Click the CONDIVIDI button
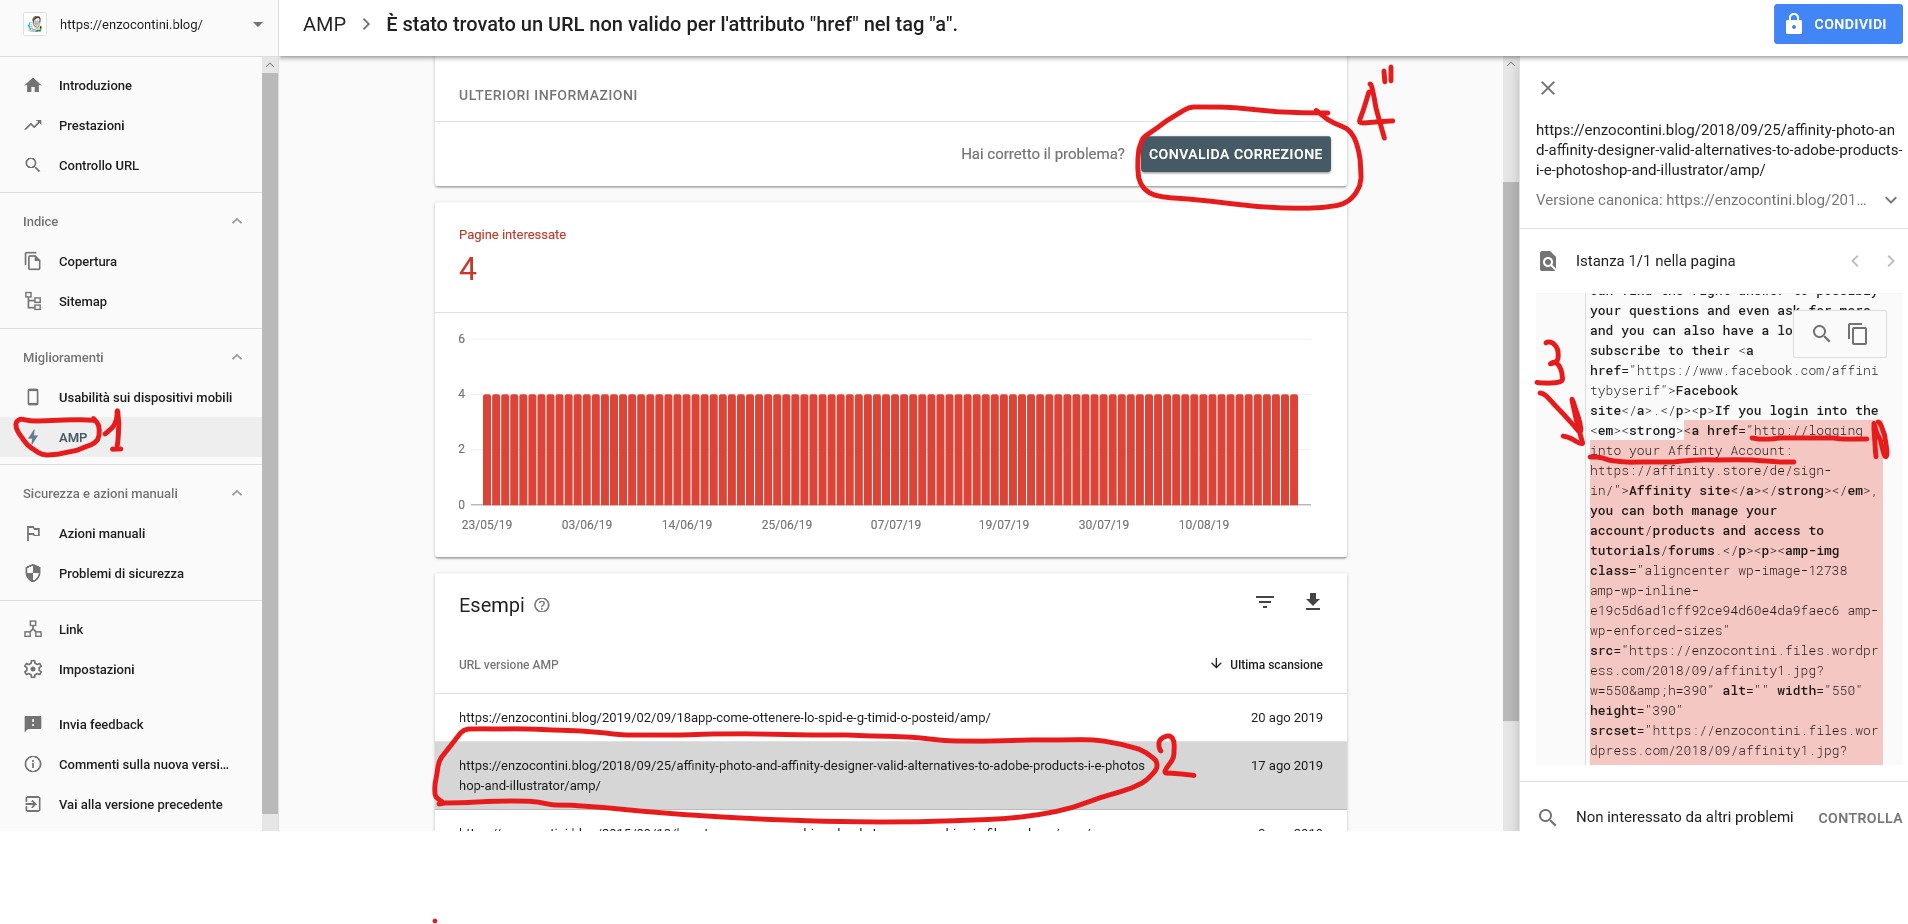This screenshot has height=924, width=1908. click(x=1837, y=24)
